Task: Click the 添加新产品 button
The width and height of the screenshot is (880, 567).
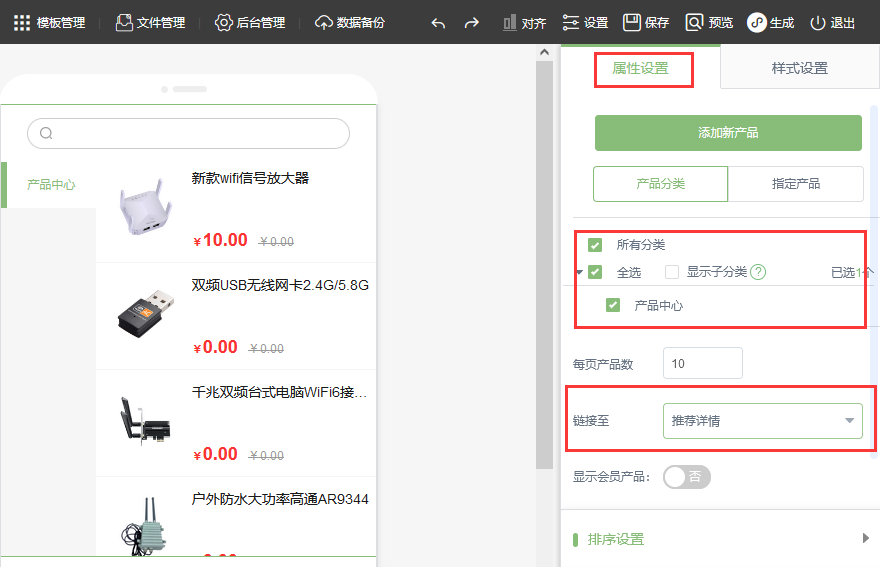Action: coord(728,133)
